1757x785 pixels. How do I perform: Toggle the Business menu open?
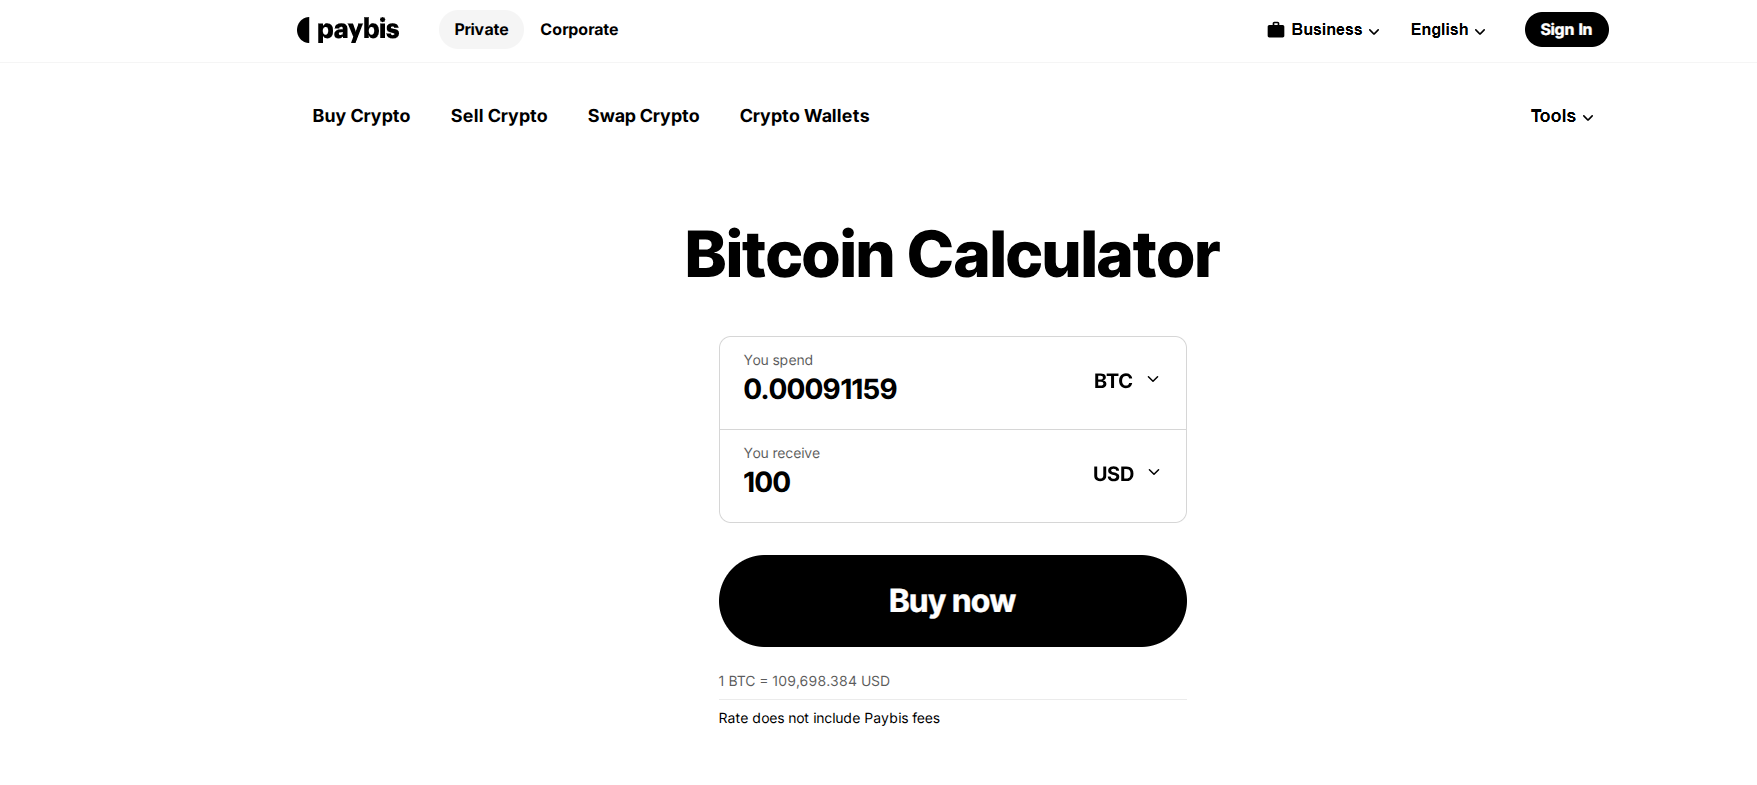[1322, 29]
